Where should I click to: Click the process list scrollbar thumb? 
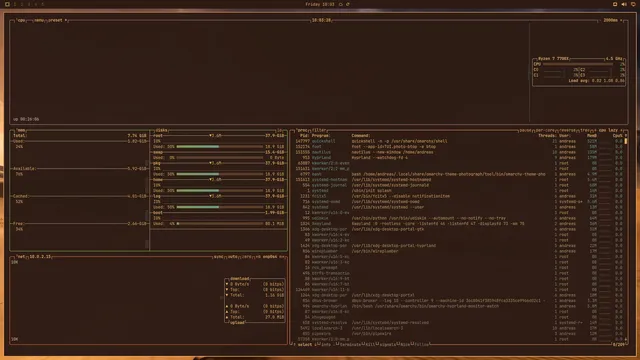pyautogui.click(x=626, y=141)
